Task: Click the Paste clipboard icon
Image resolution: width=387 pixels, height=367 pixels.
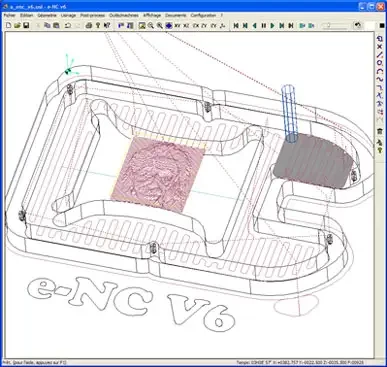Action: (x=56, y=25)
